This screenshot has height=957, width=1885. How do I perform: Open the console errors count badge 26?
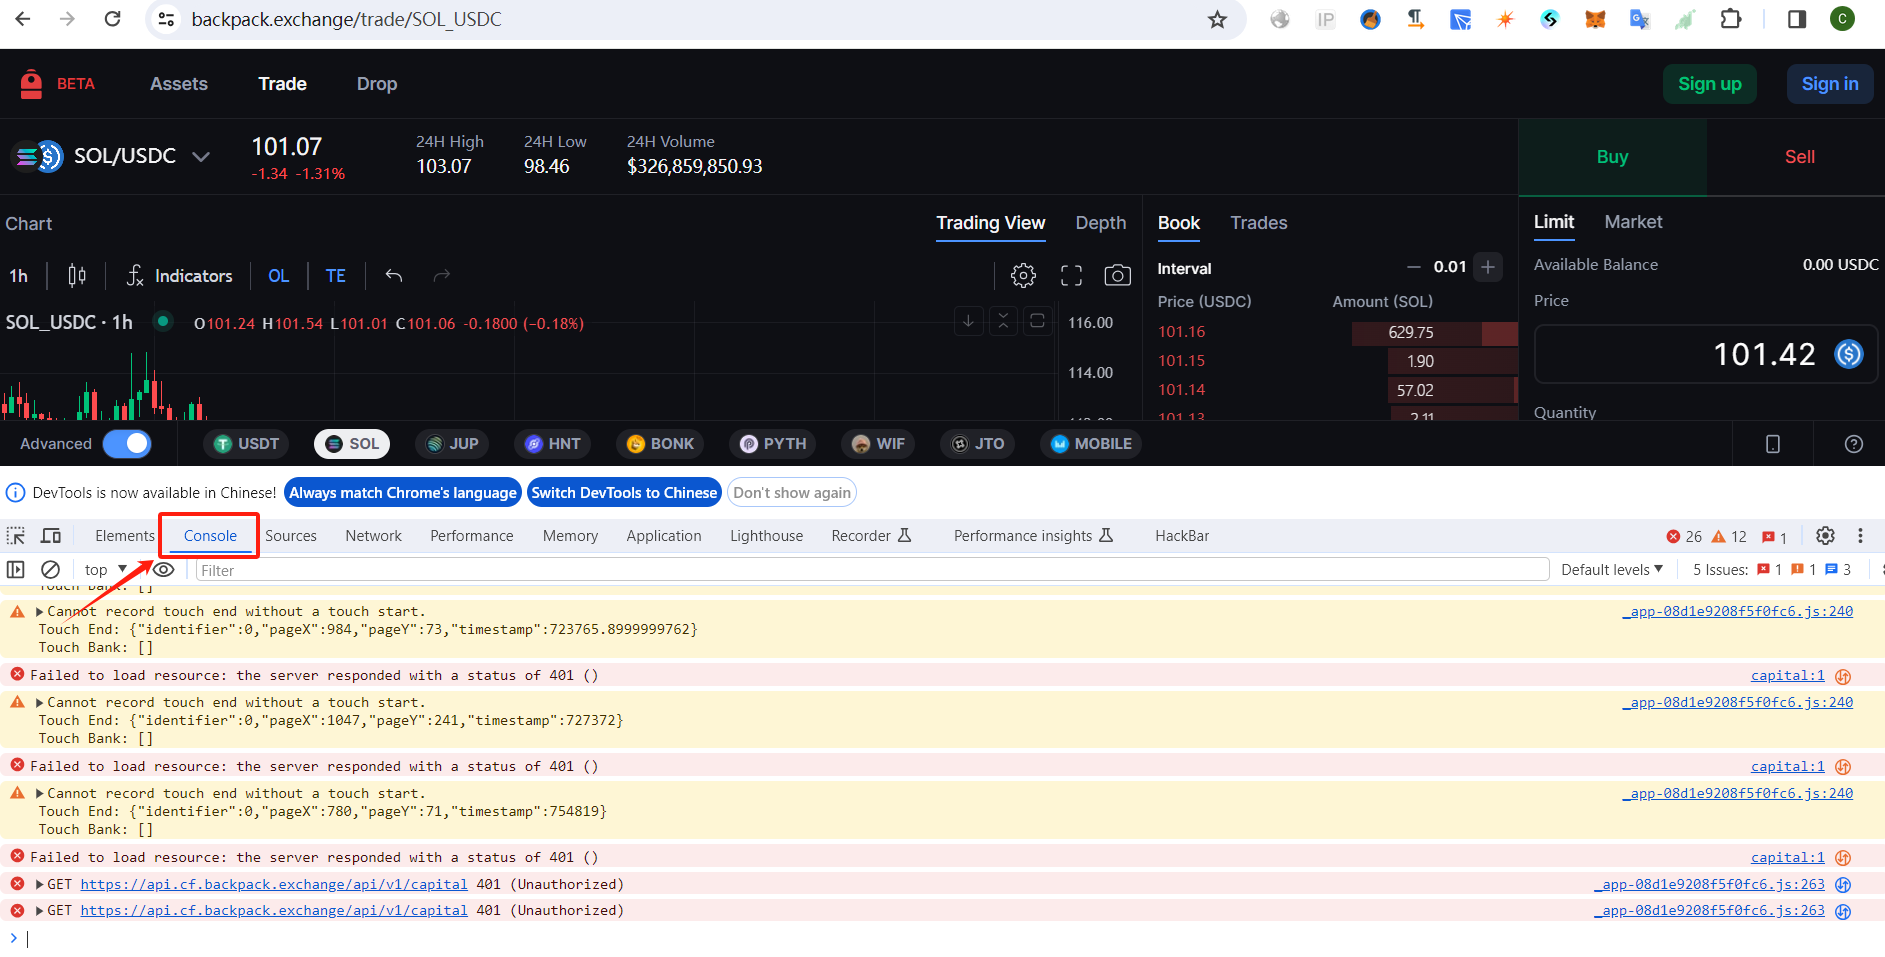(x=1684, y=536)
